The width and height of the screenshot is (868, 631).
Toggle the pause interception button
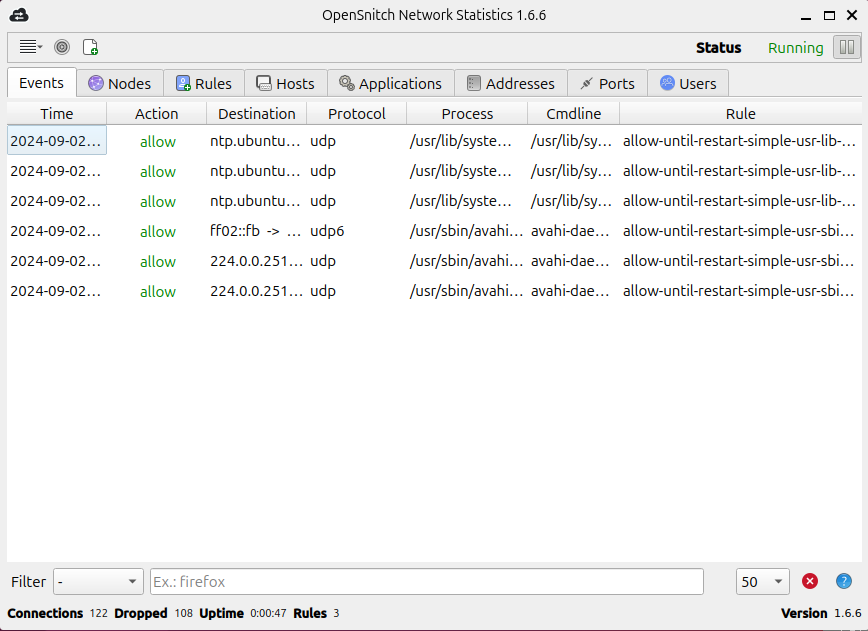(x=846, y=47)
